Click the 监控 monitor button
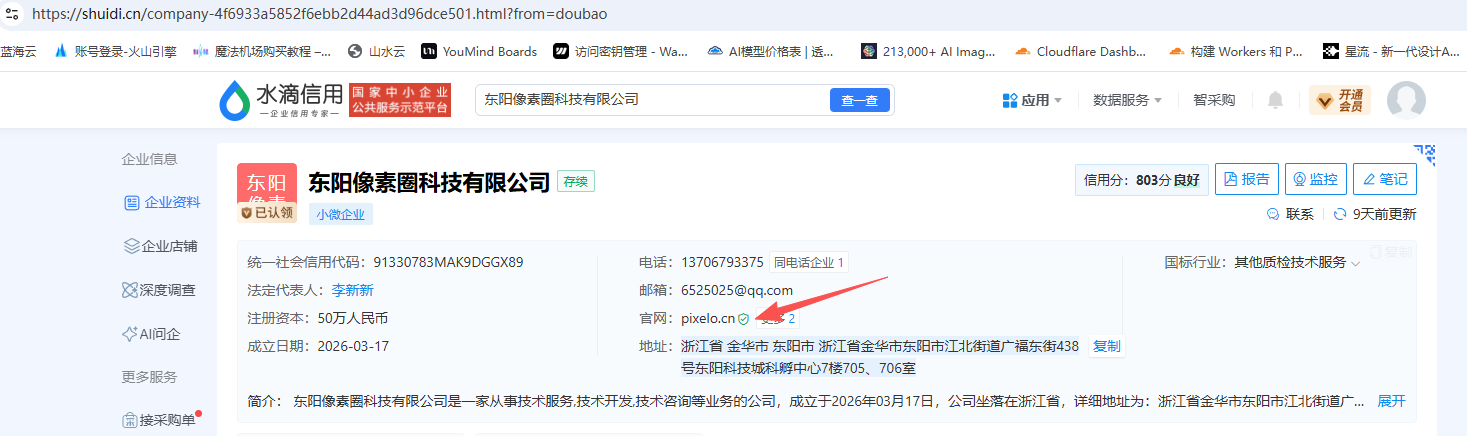This screenshot has width=1467, height=436. 1316,180
